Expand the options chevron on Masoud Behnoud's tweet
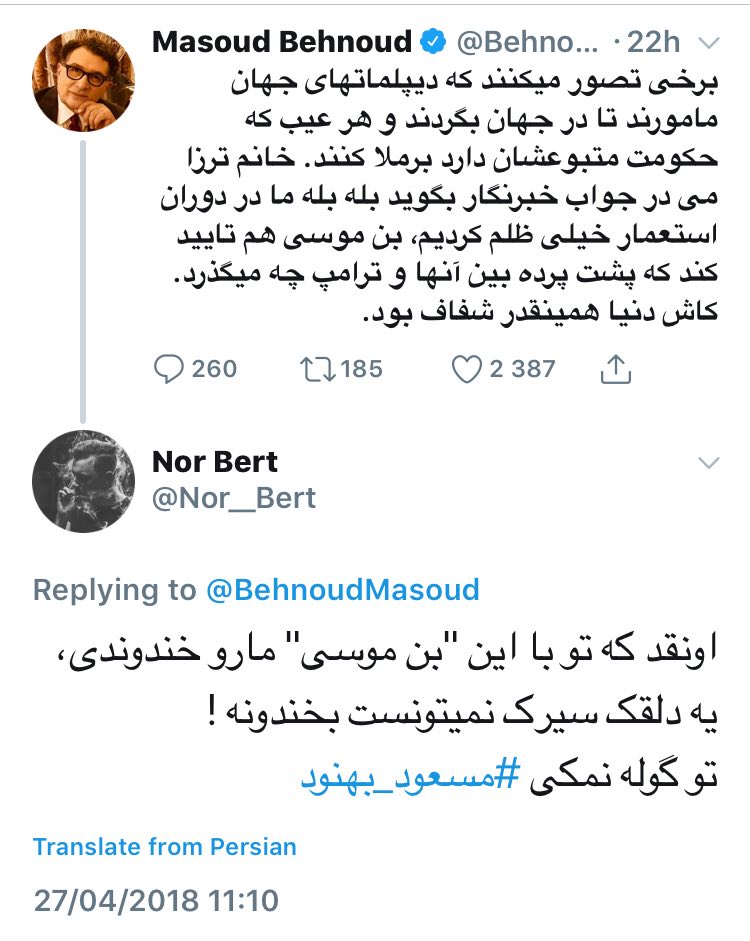The image size is (750, 941). (708, 44)
